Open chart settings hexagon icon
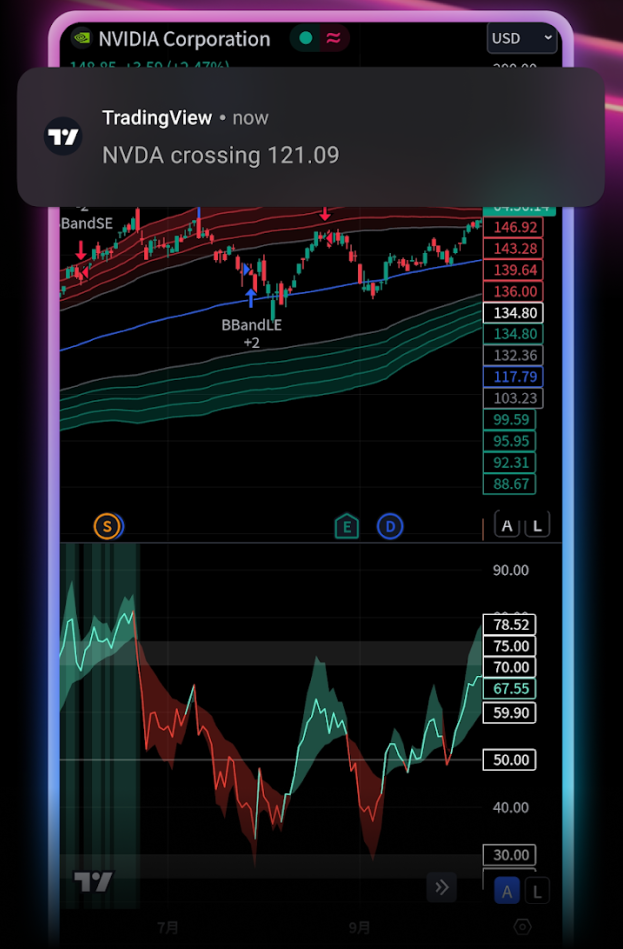This screenshot has width=623, height=949. (x=521, y=926)
